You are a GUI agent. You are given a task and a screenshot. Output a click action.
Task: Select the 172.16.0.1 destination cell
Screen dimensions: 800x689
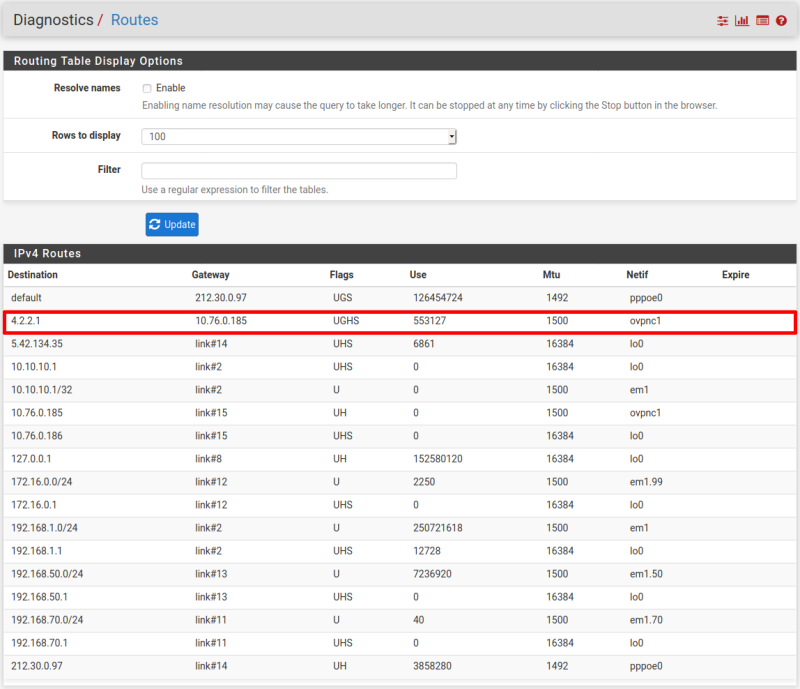34,504
